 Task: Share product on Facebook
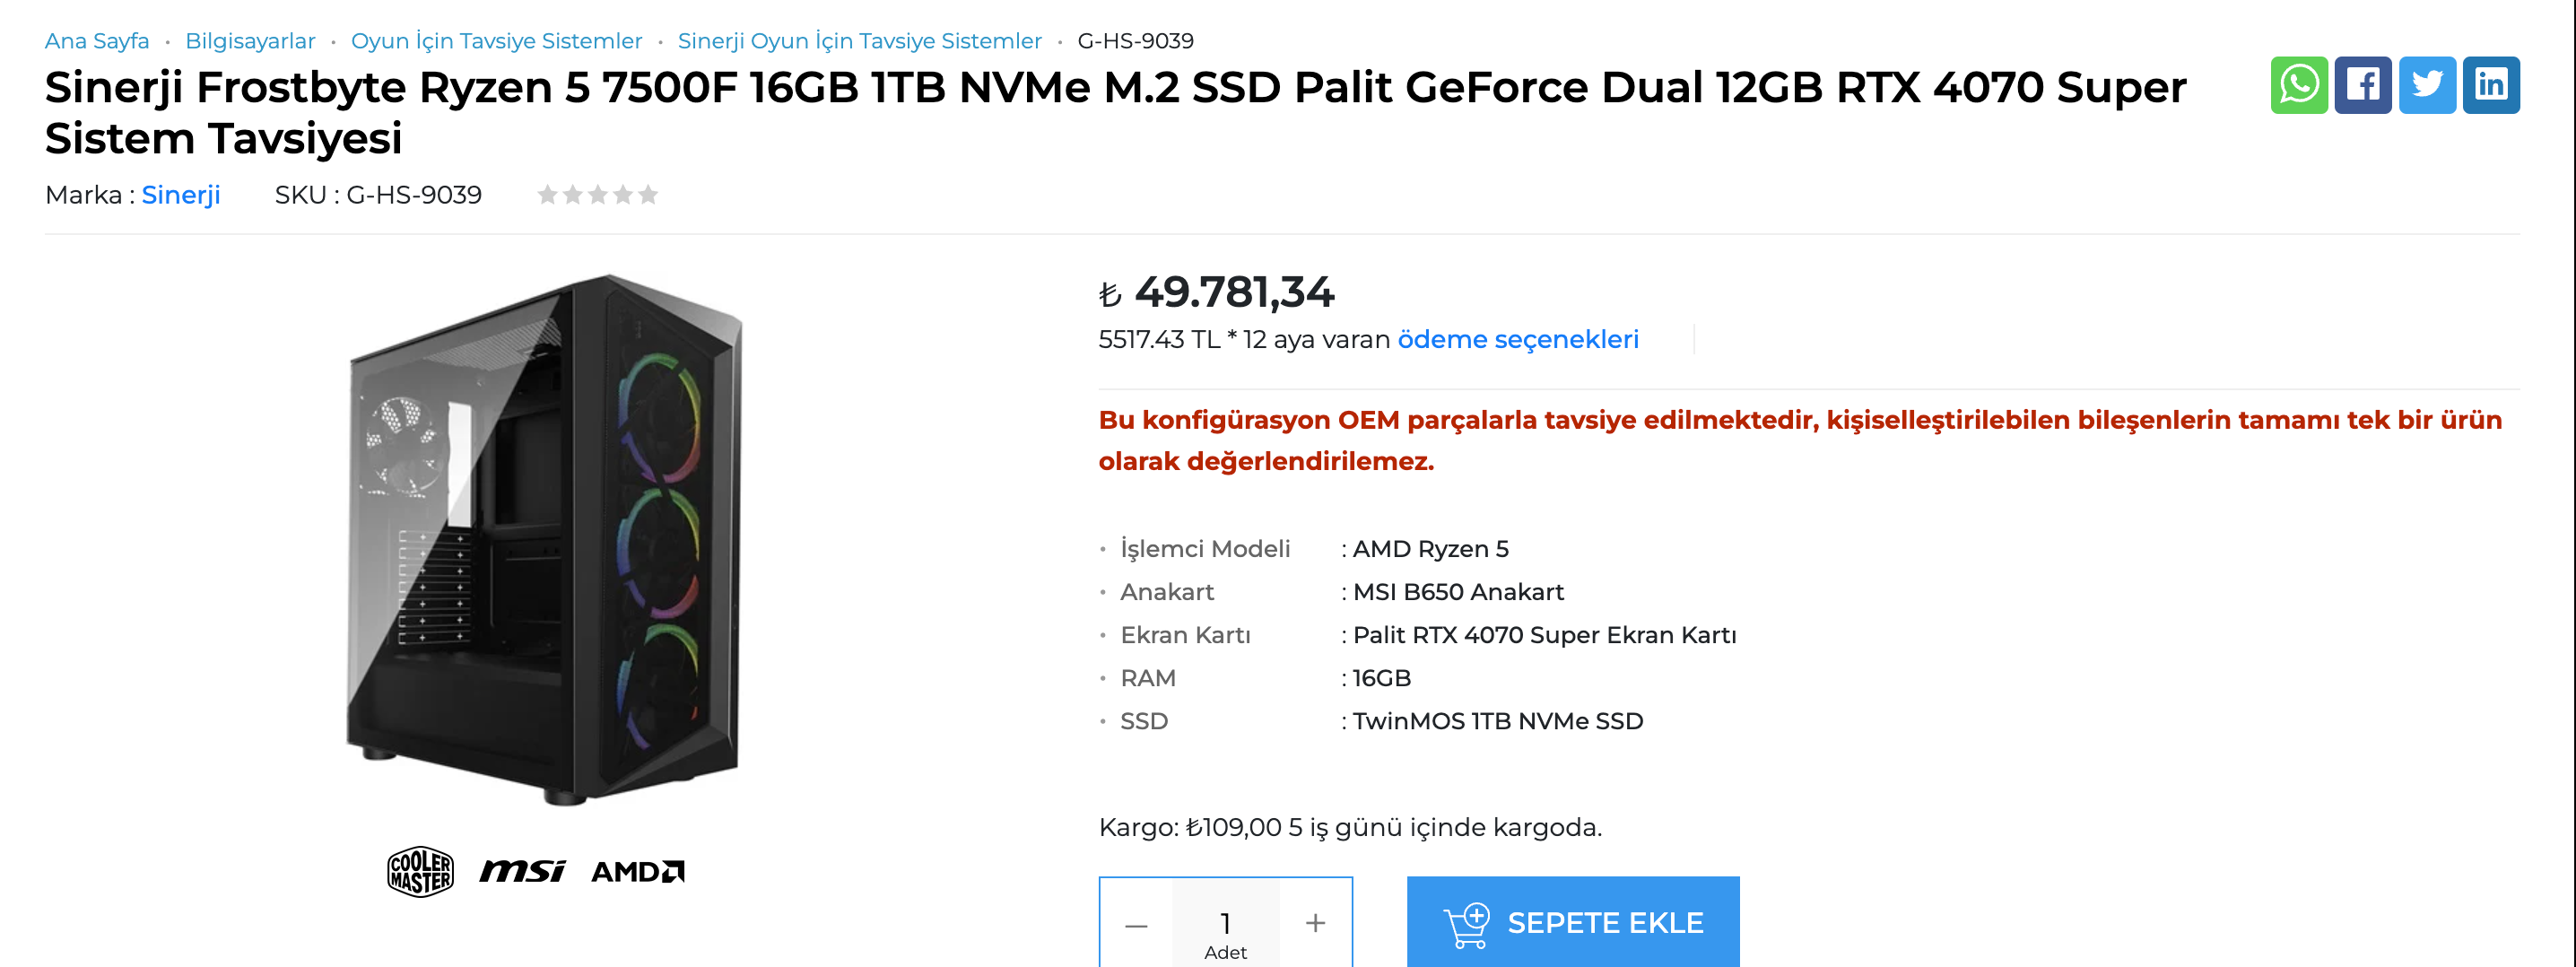click(2362, 85)
